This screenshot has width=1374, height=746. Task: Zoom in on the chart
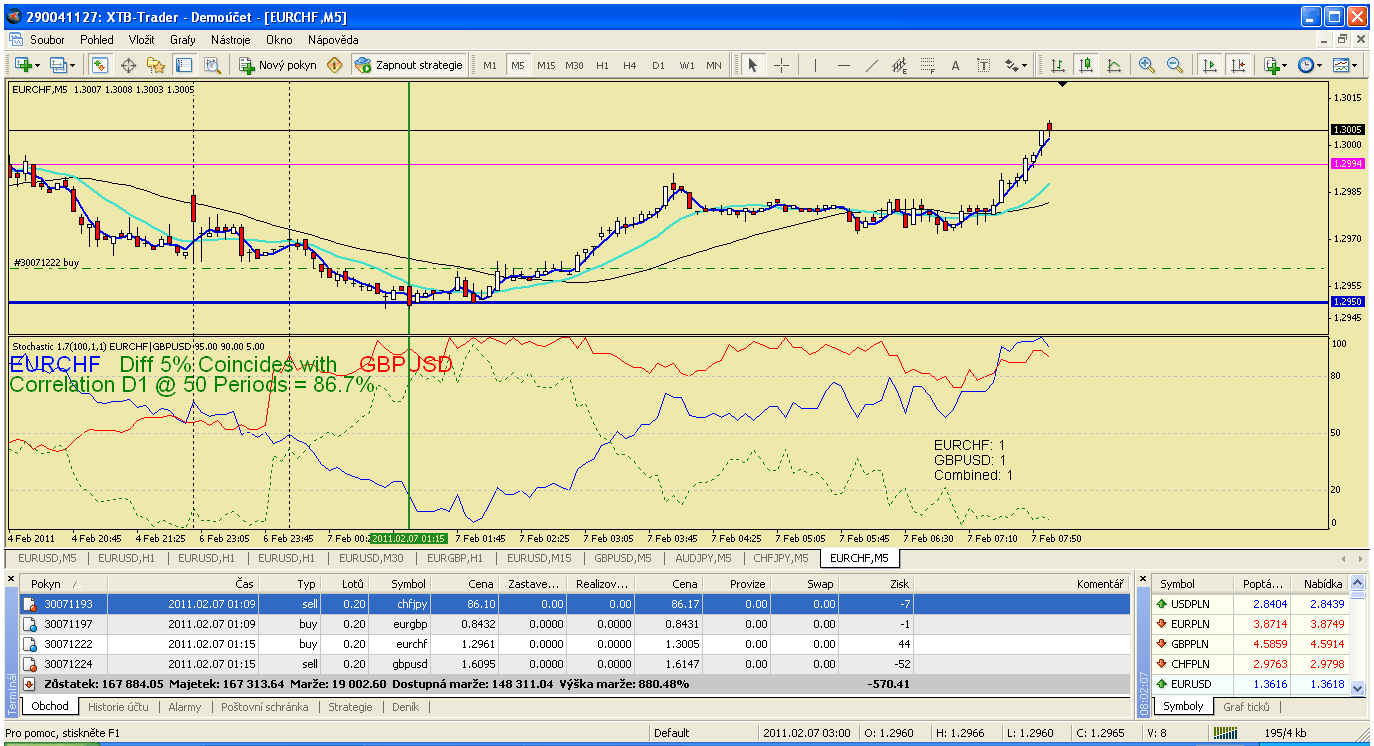(x=1147, y=65)
